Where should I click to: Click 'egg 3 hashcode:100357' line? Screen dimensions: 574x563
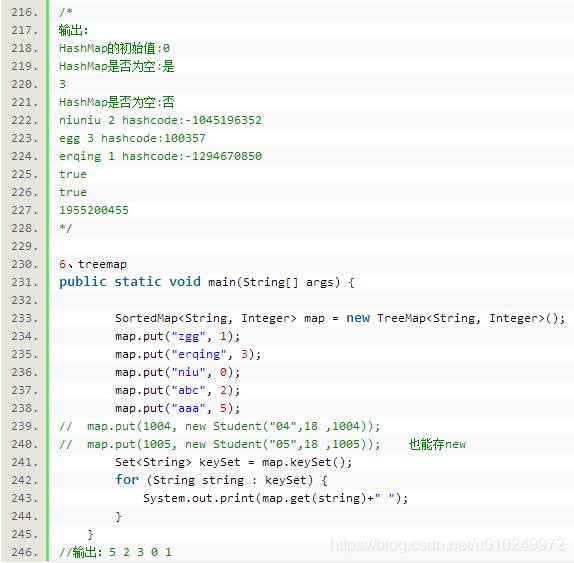click(132, 138)
